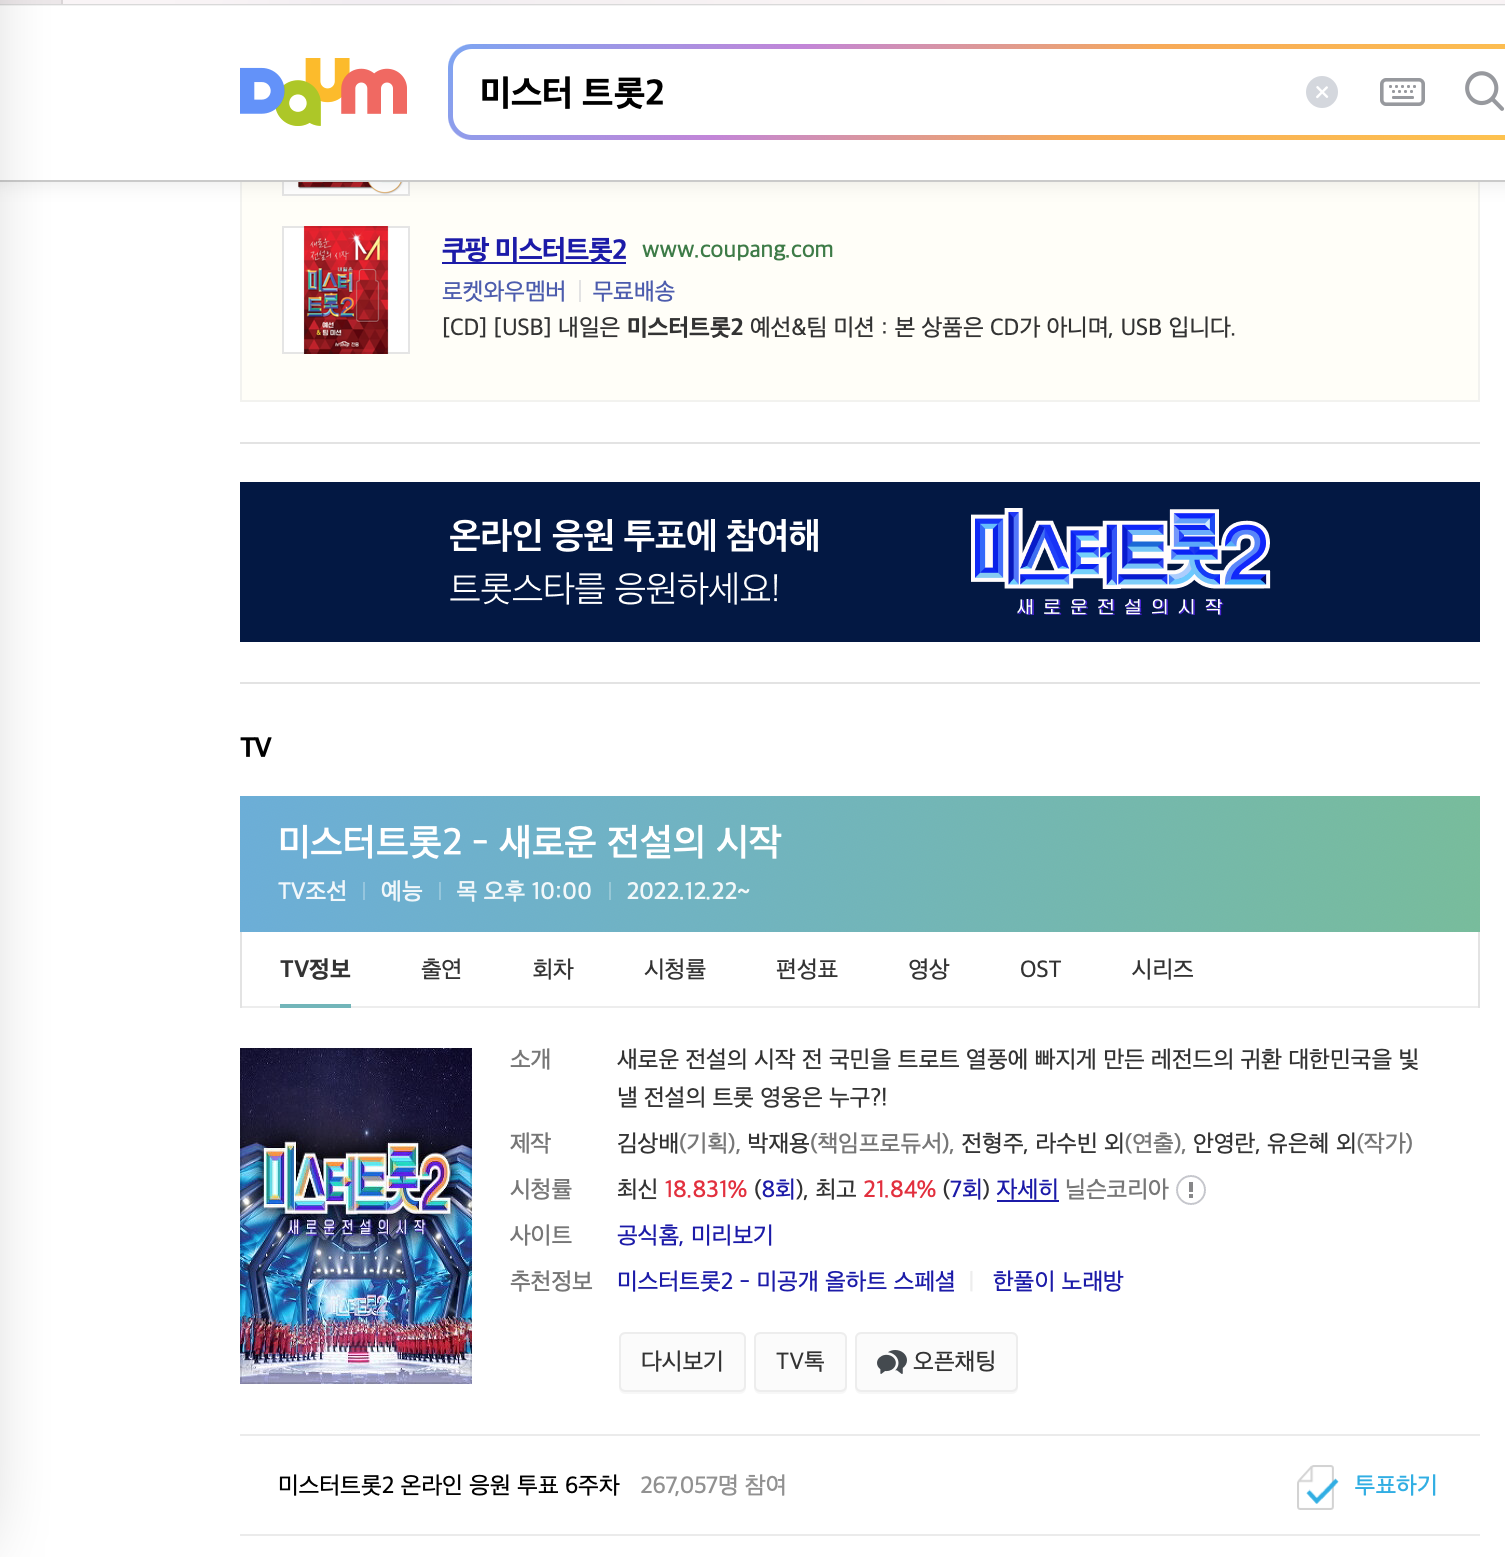The image size is (1505, 1557).
Task: Open 미스터트롯2 - 미공개 올하트 스페셜 link
Action: (x=786, y=1281)
